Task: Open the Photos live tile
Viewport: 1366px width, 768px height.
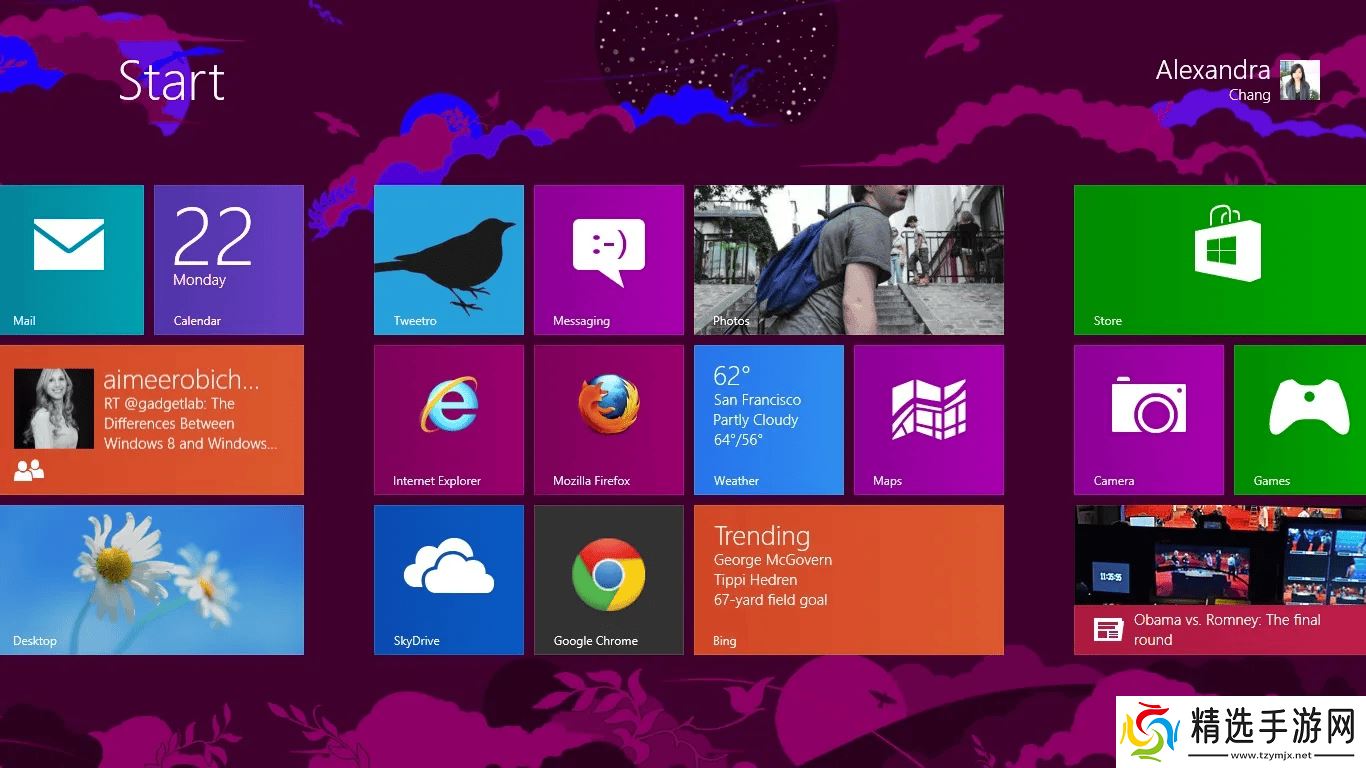Action: click(x=848, y=259)
